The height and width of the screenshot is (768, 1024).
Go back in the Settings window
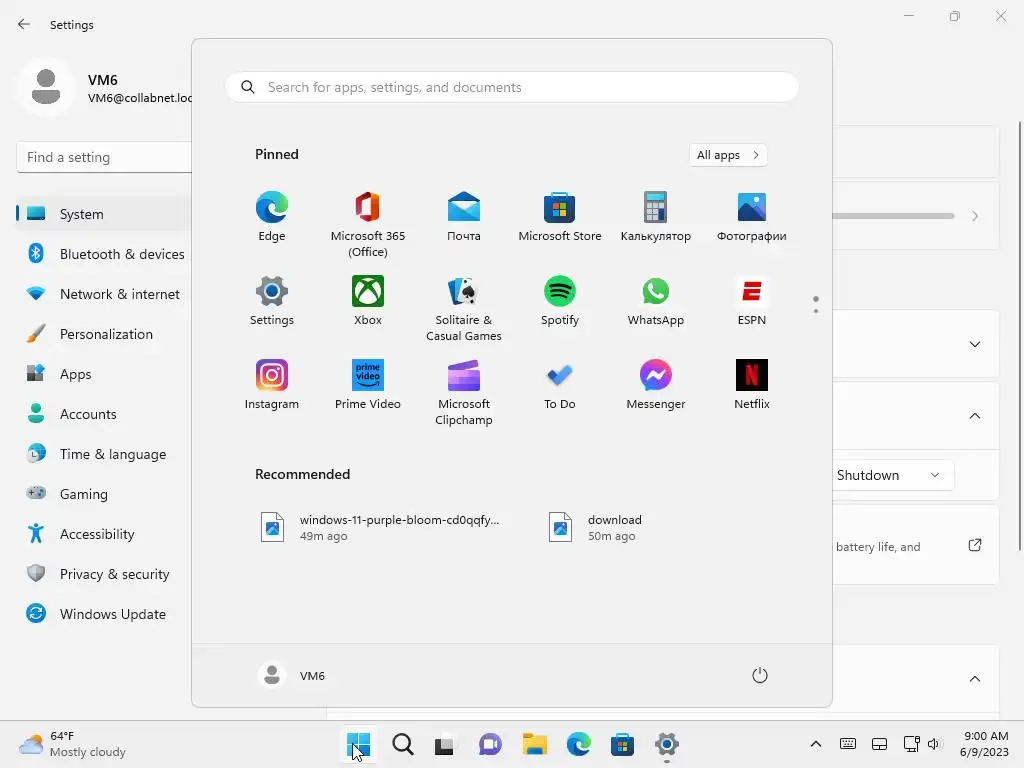click(24, 24)
